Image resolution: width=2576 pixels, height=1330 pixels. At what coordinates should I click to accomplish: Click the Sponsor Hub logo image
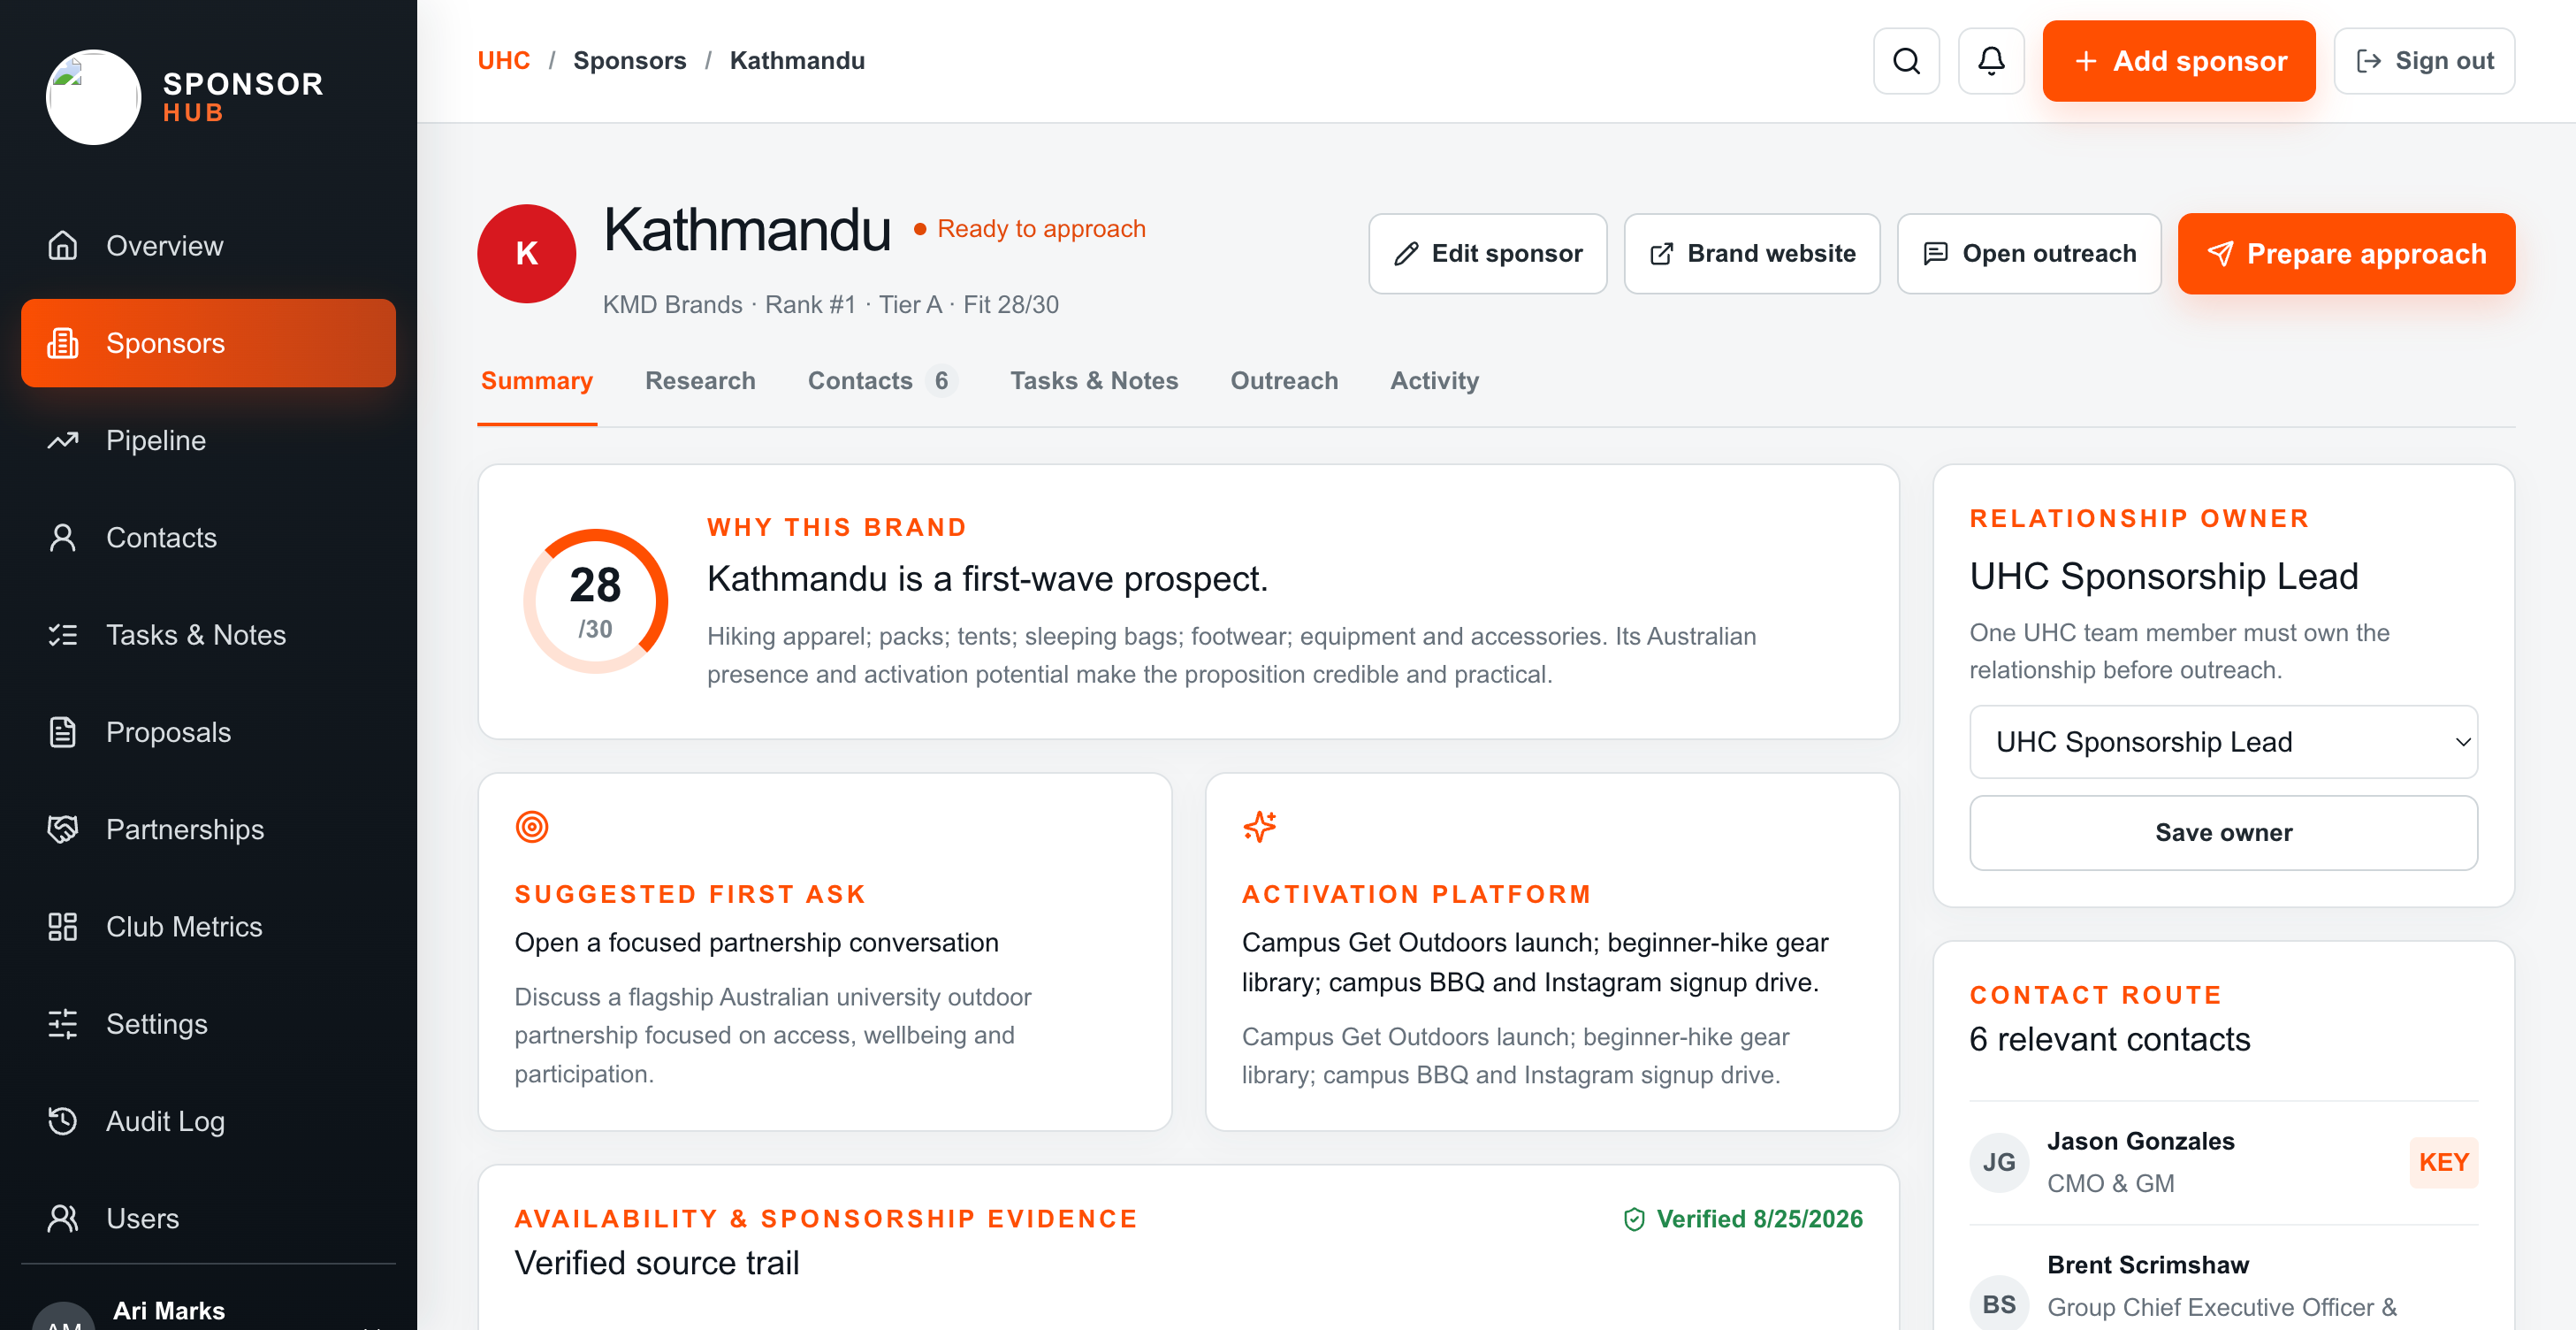pos(94,97)
